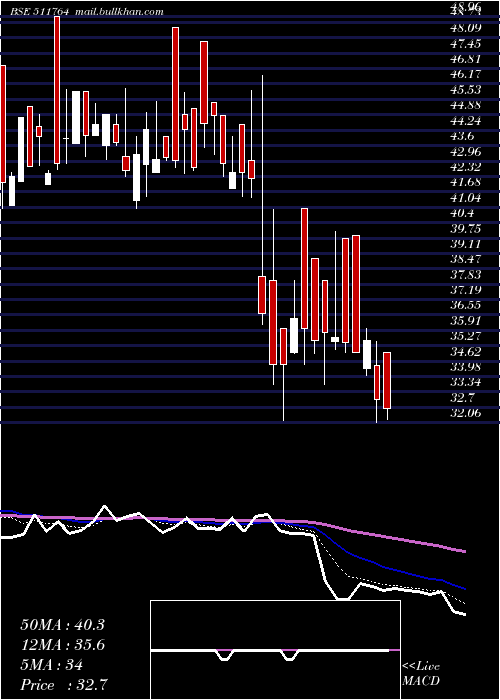Click the 5MA : 34 readout
The width and height of the screenshot is (500, 700).
pos(52,665)
